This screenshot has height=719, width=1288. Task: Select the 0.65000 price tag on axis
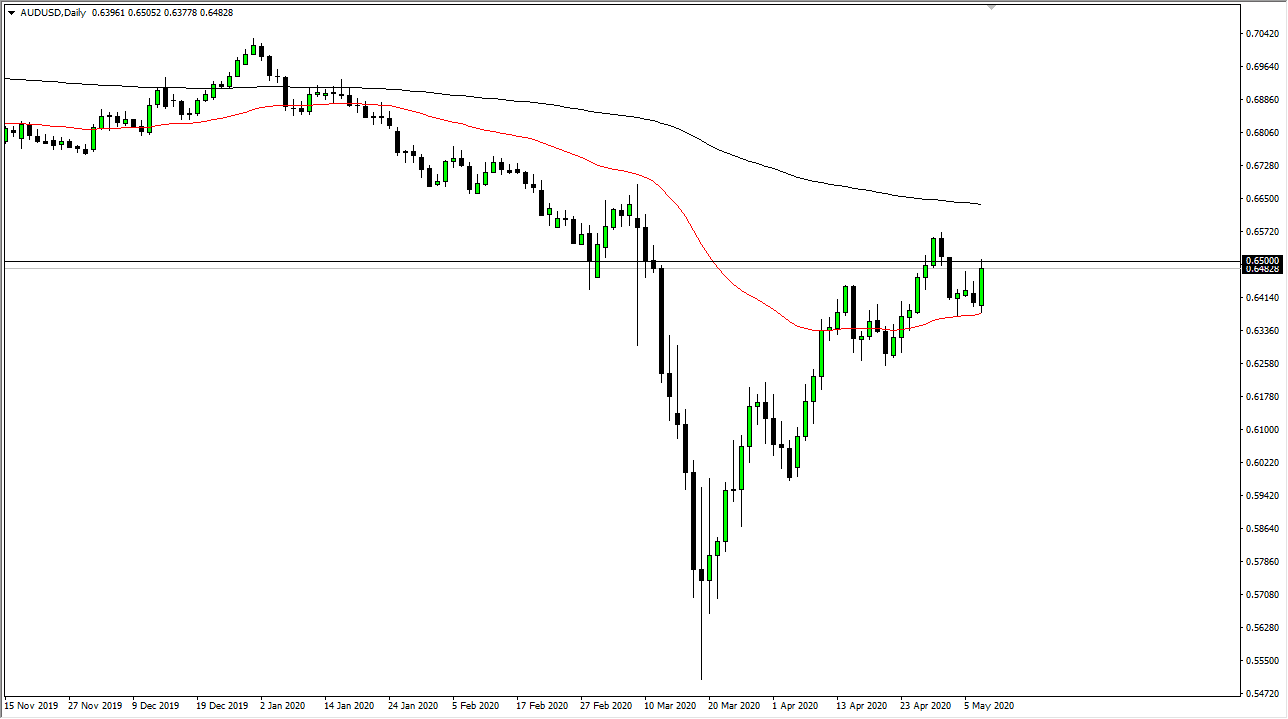(x=1261, y=260)
